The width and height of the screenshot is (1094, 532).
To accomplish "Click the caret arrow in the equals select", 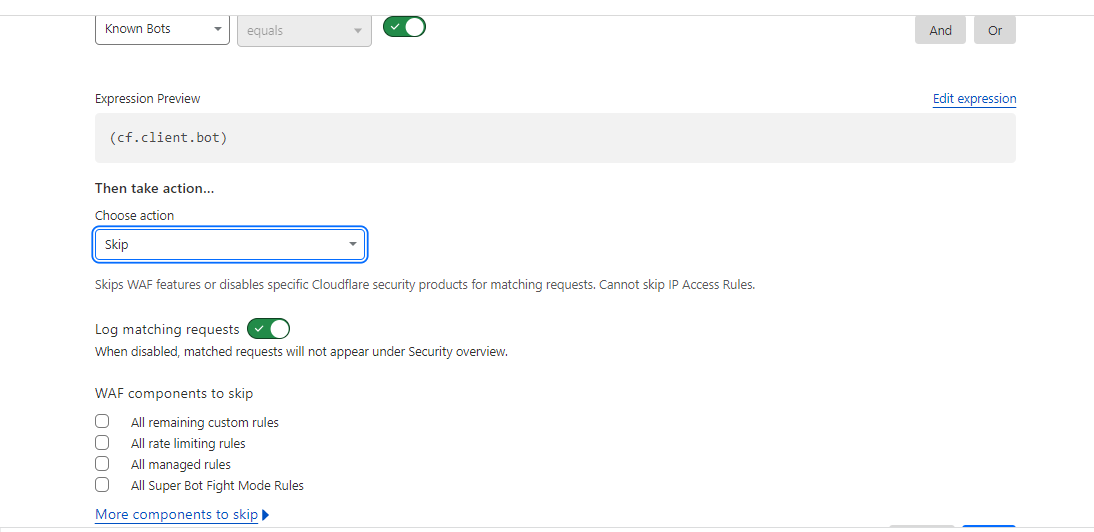I will point(358,31).
